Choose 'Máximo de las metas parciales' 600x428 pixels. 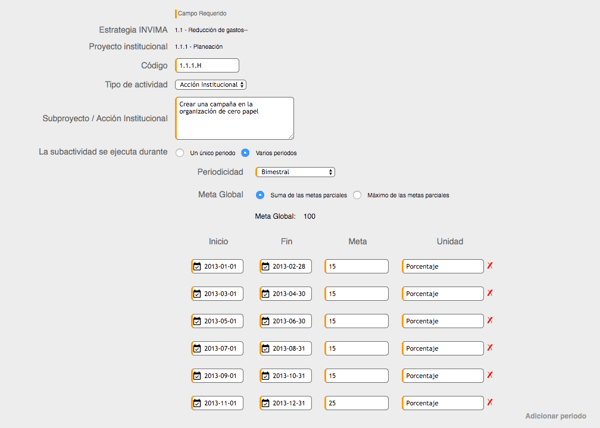click(358, 195)
